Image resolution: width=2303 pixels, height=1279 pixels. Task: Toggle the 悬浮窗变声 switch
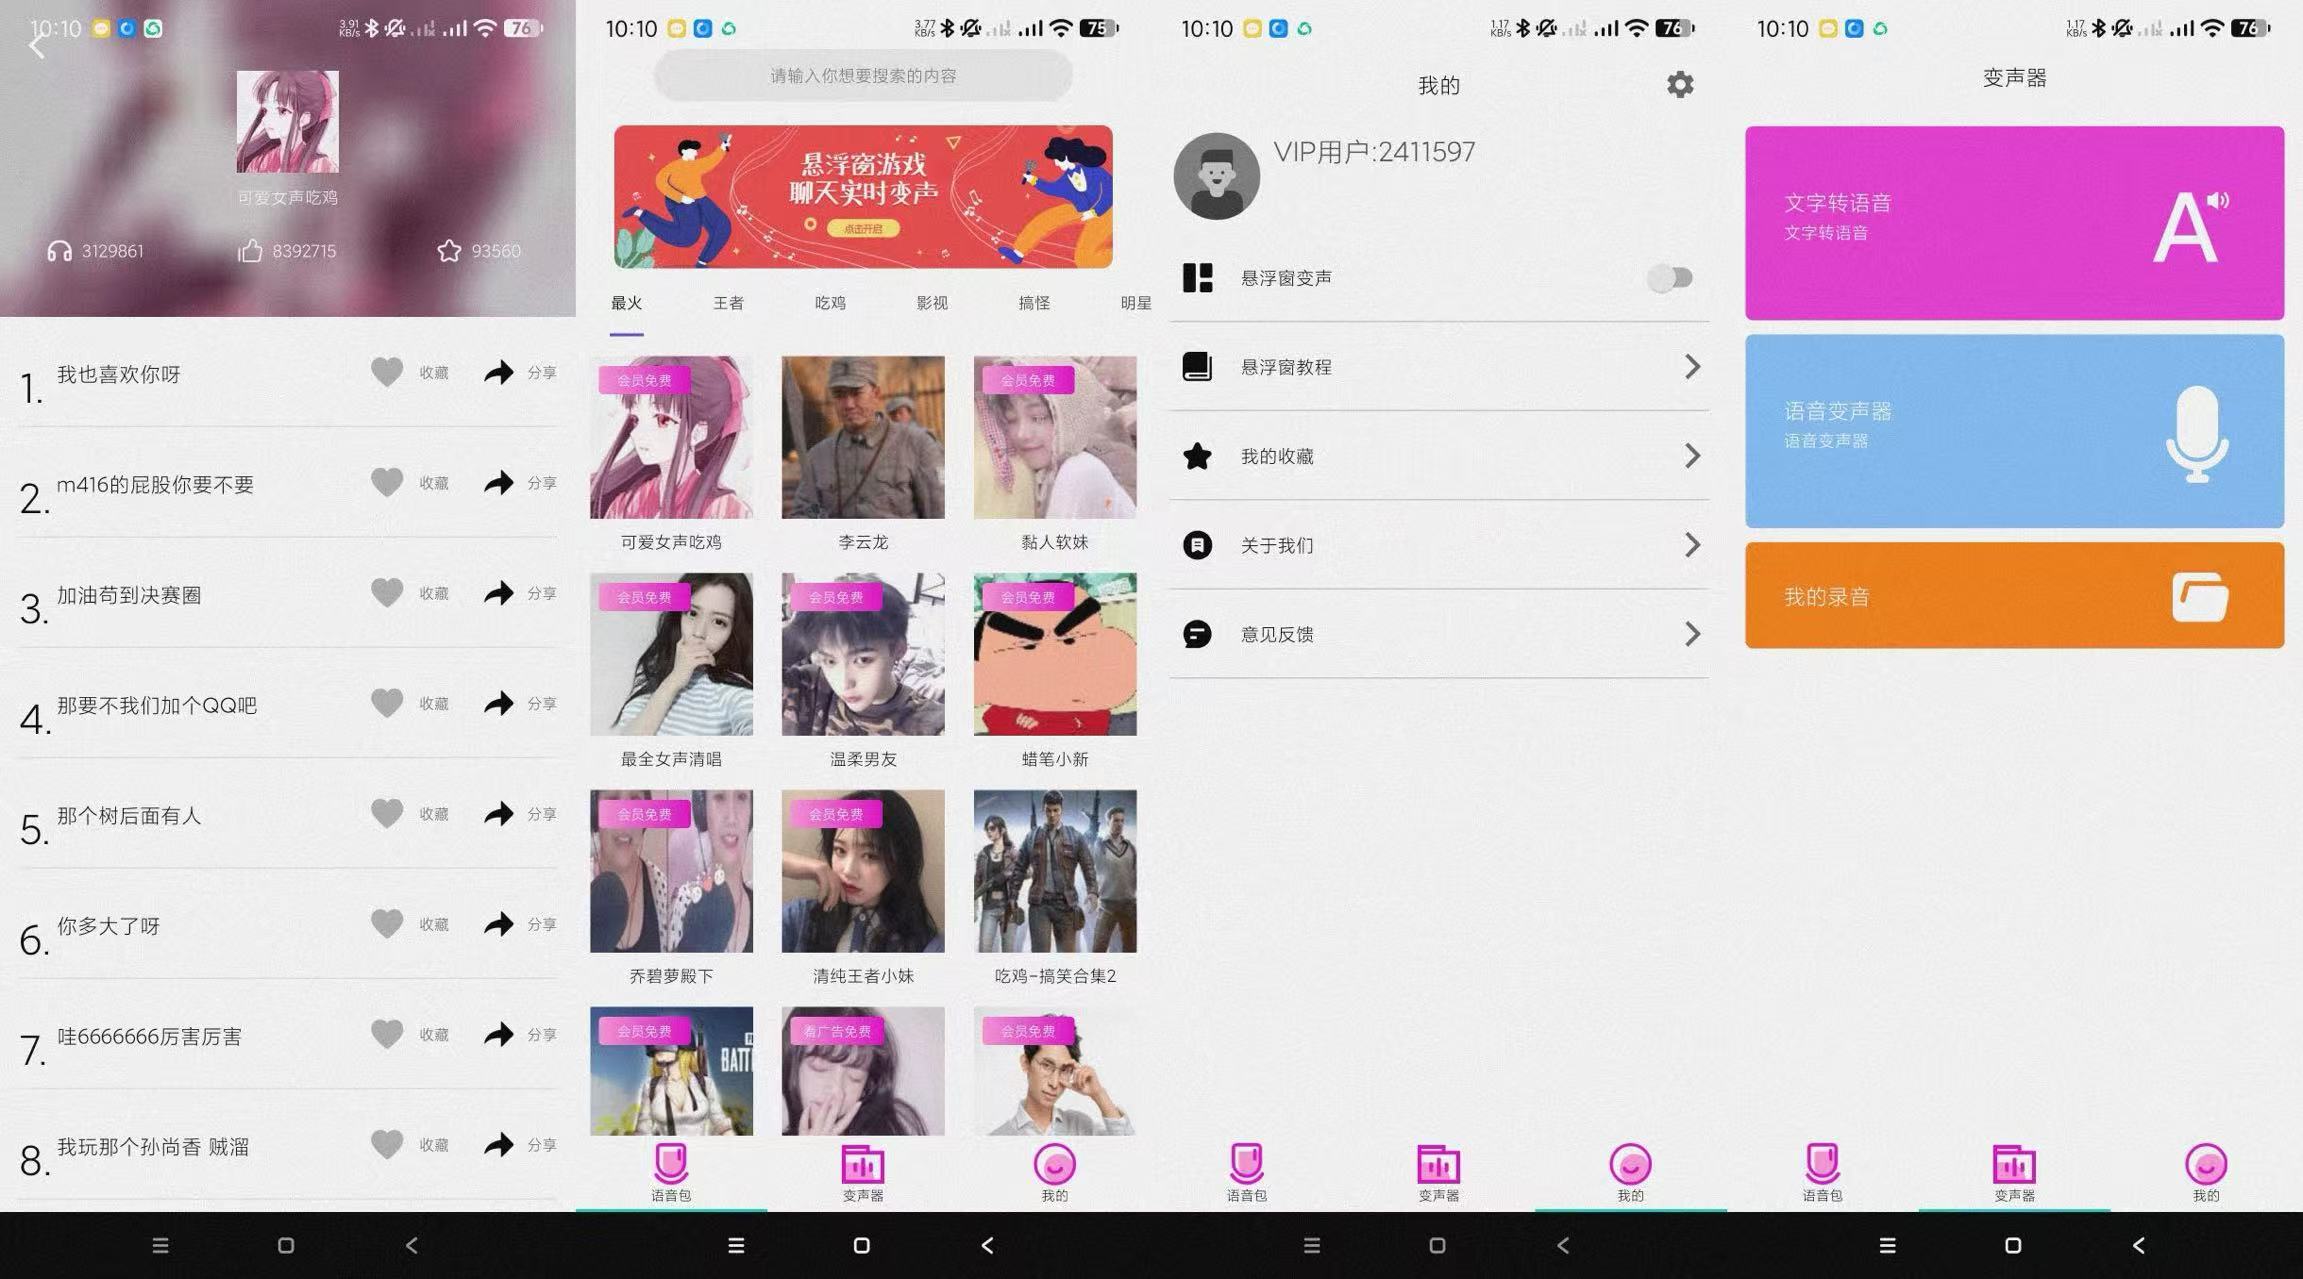tap(1670, 278)
